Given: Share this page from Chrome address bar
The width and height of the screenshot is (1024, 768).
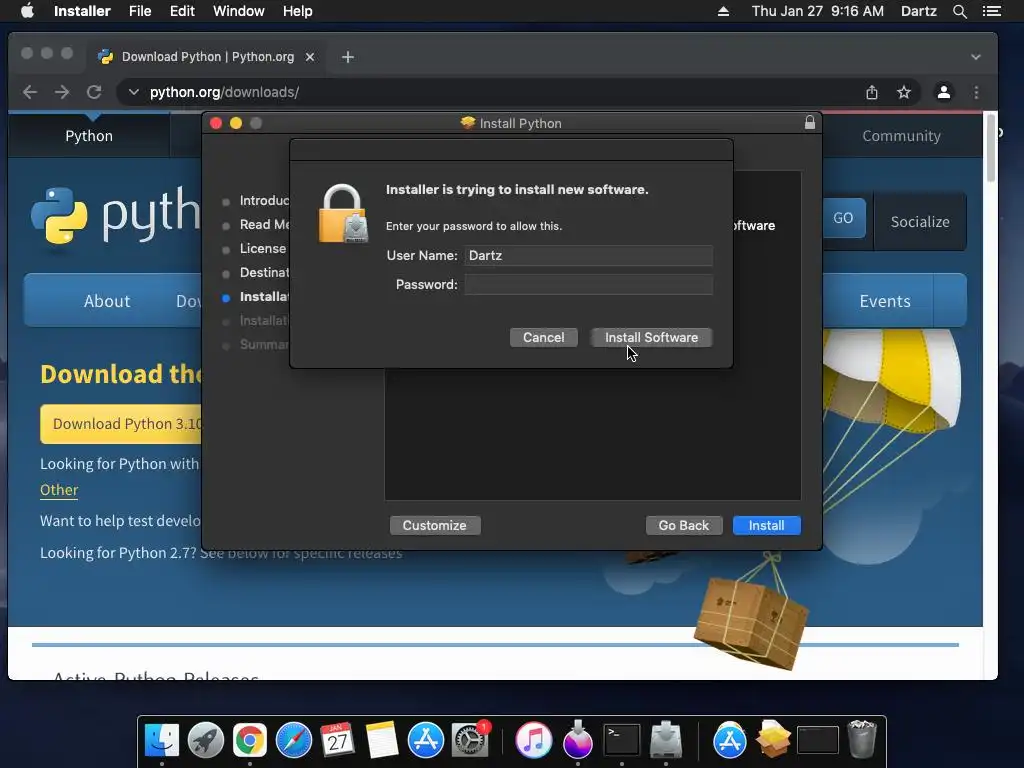Looking at the screenshot, I should (872, 92).
